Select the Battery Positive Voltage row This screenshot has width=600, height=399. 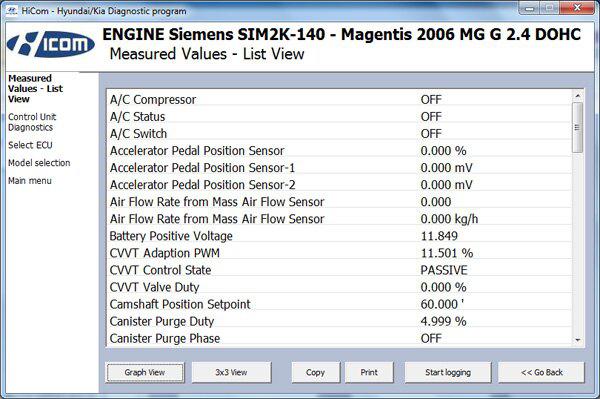pos(339,236)
